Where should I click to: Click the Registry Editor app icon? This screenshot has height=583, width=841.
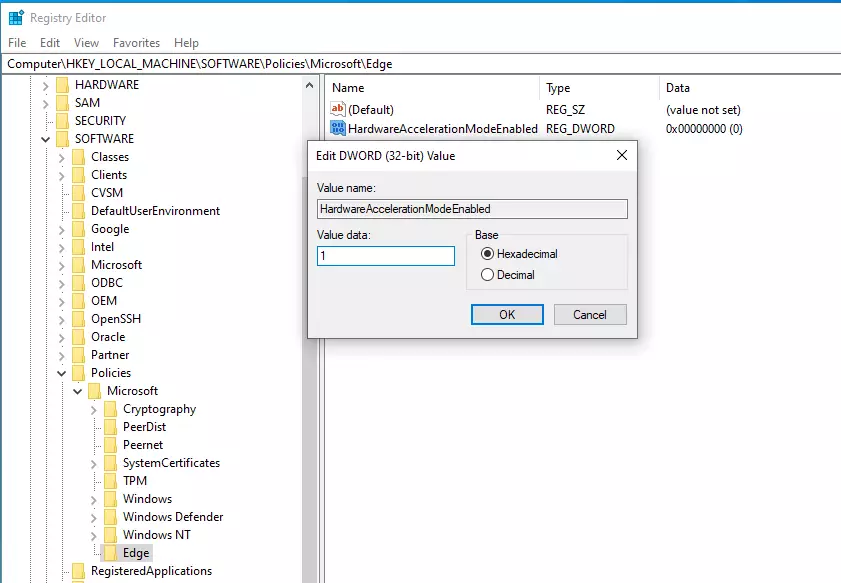[x=16, y=18]
